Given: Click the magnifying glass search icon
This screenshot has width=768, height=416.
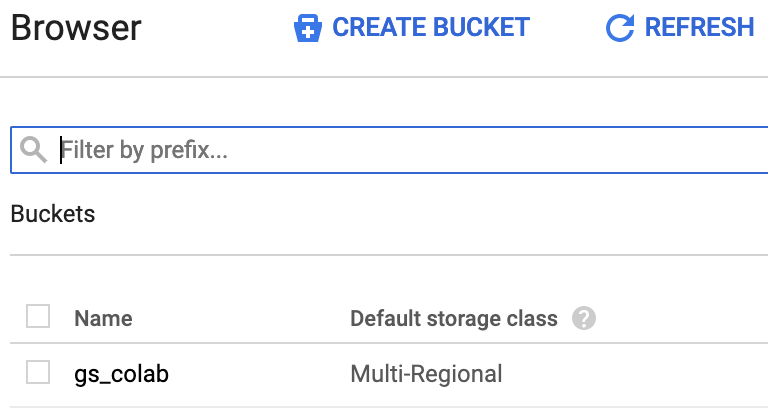Looking at the screenshot, I should (x=34, y=150).
